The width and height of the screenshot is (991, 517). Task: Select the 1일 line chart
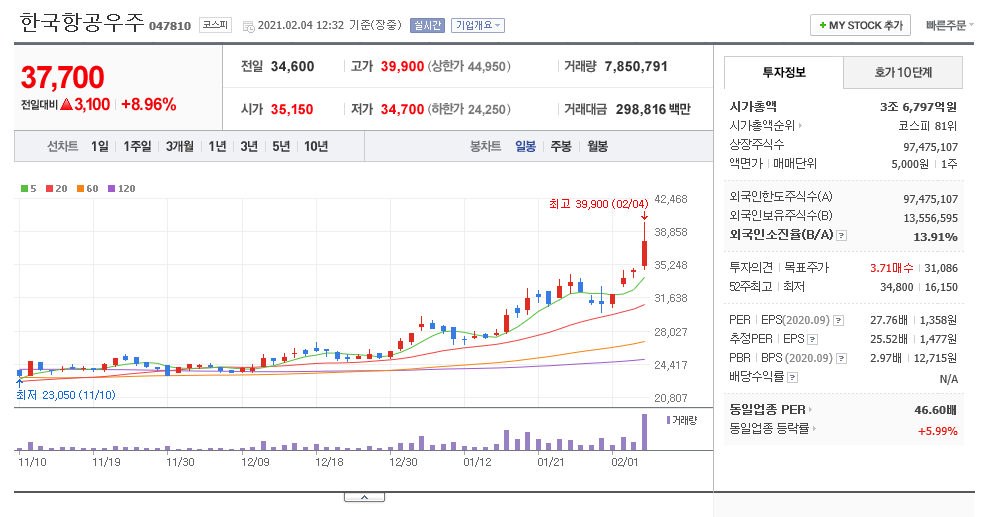pos(100,146)
